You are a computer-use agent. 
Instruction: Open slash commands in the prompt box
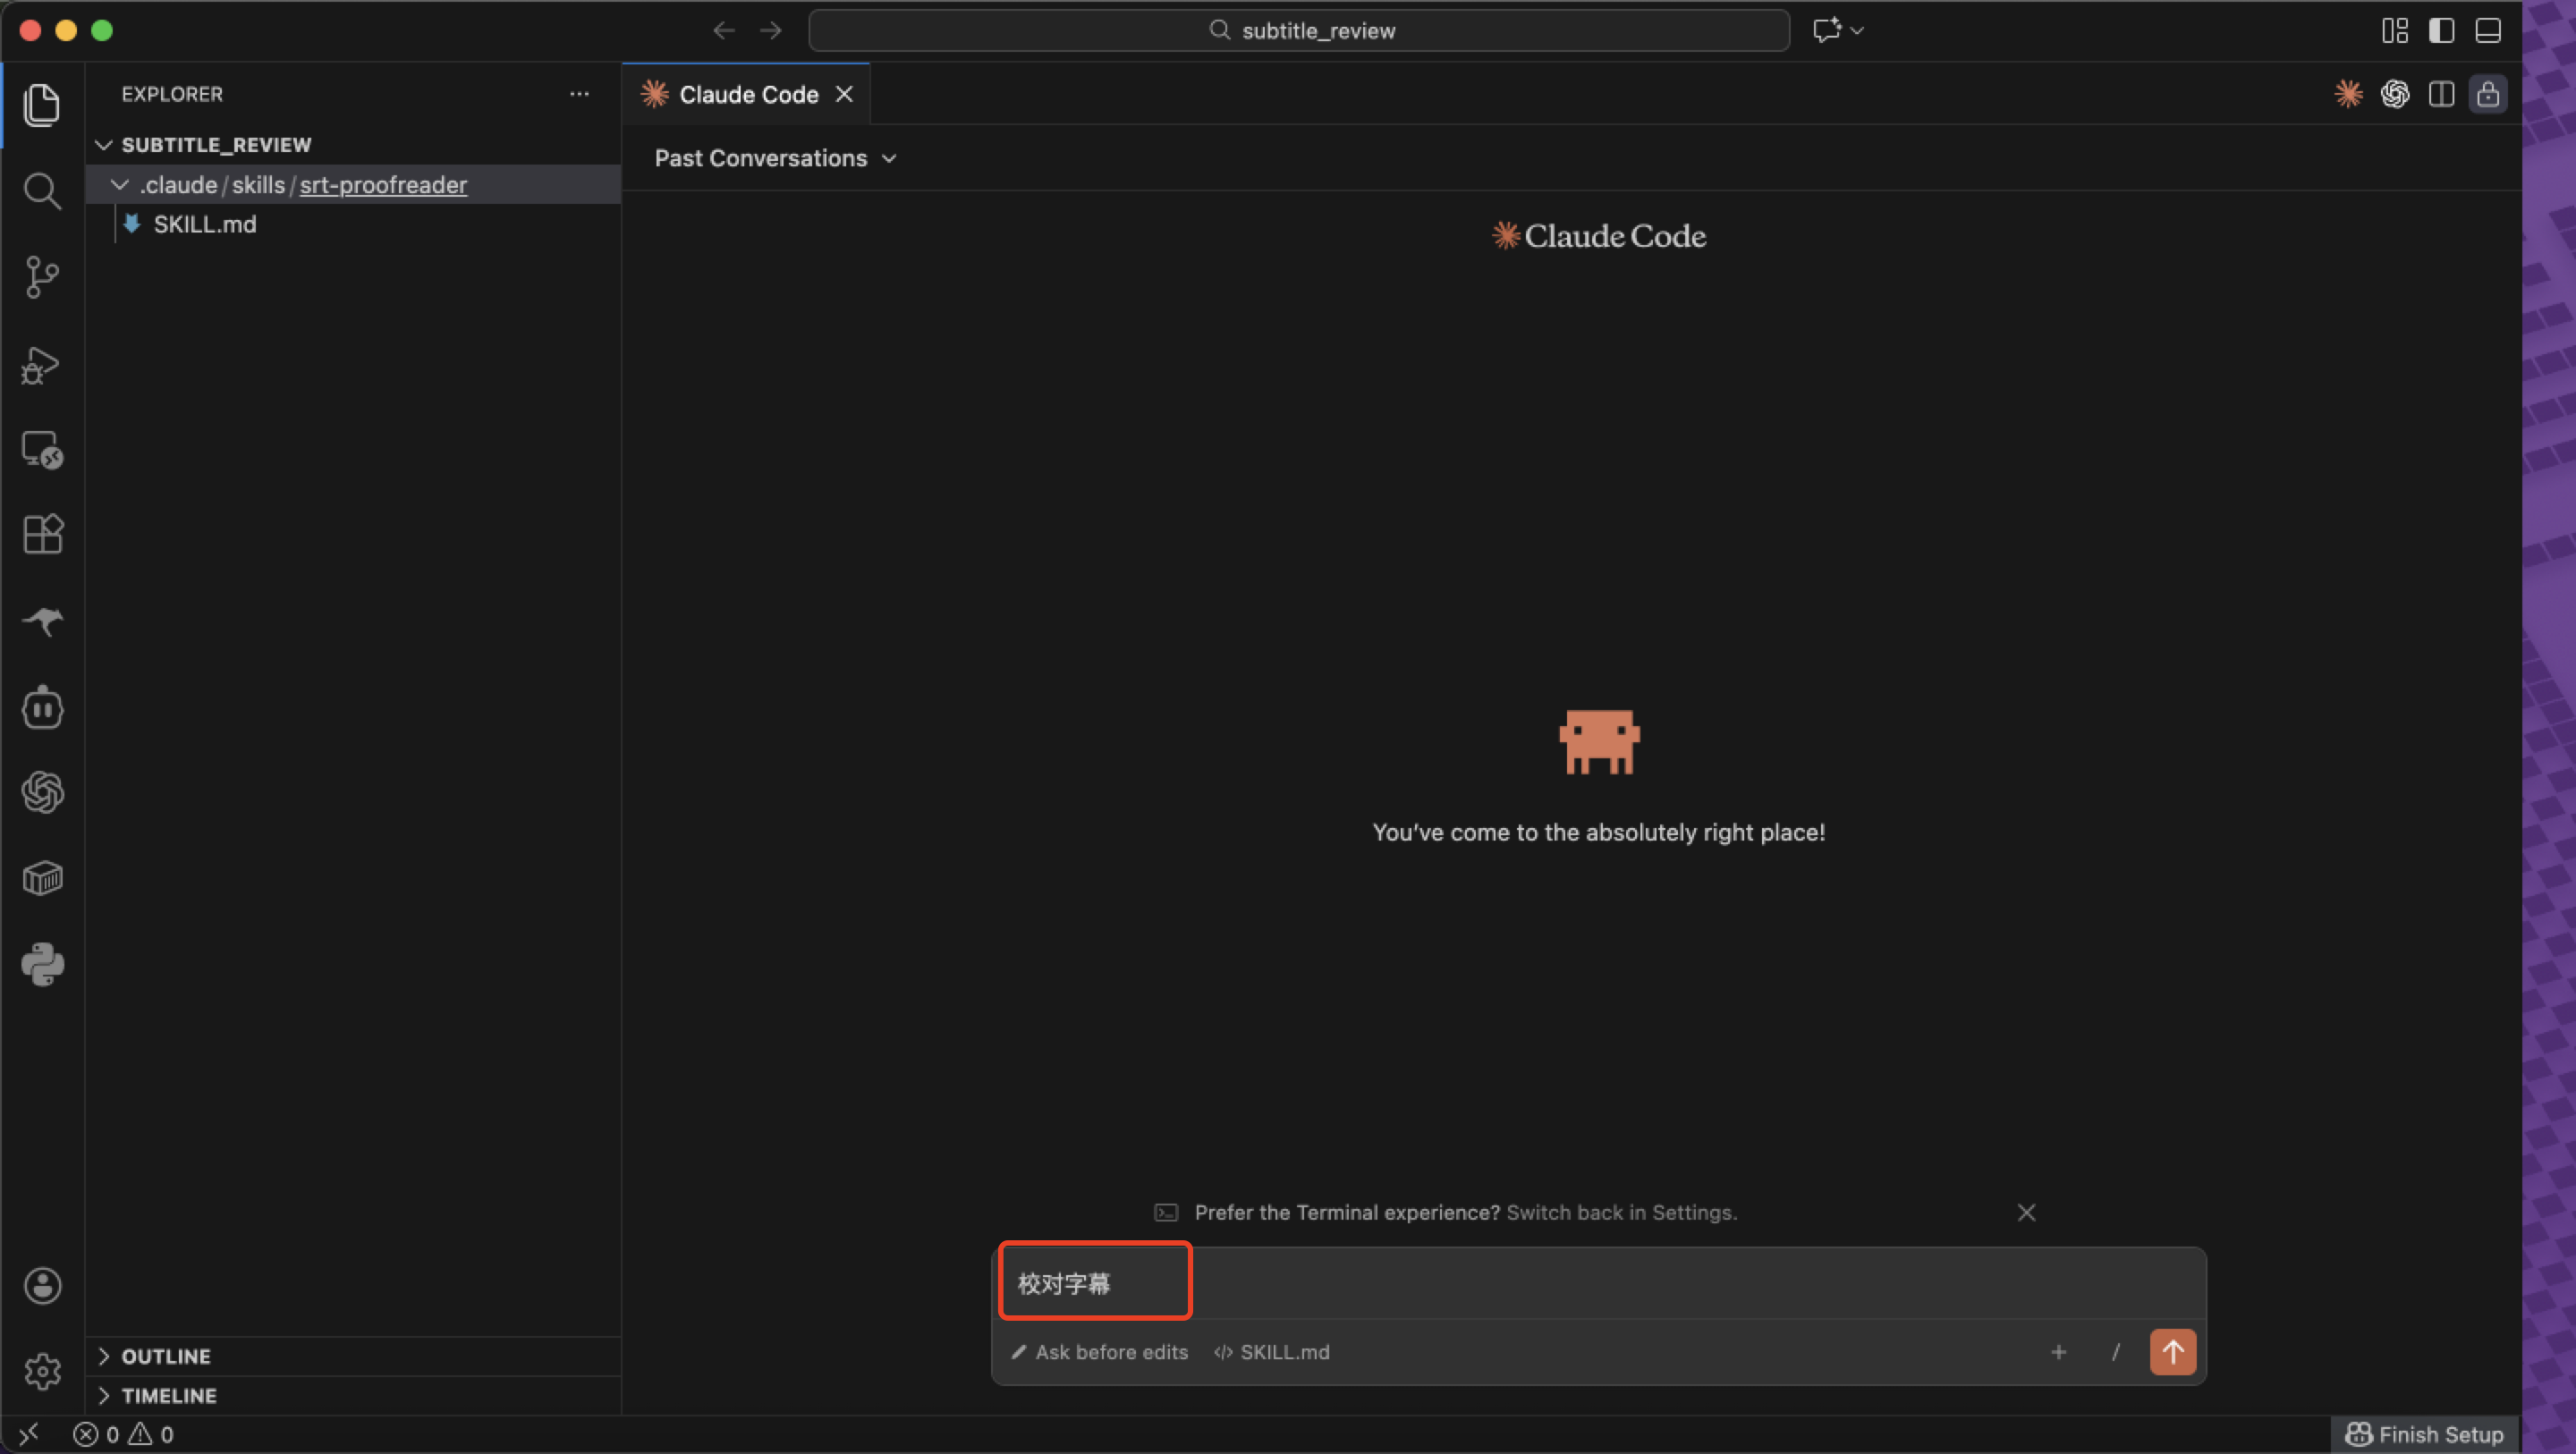pyautogui.click(x=2115, y=1352)
